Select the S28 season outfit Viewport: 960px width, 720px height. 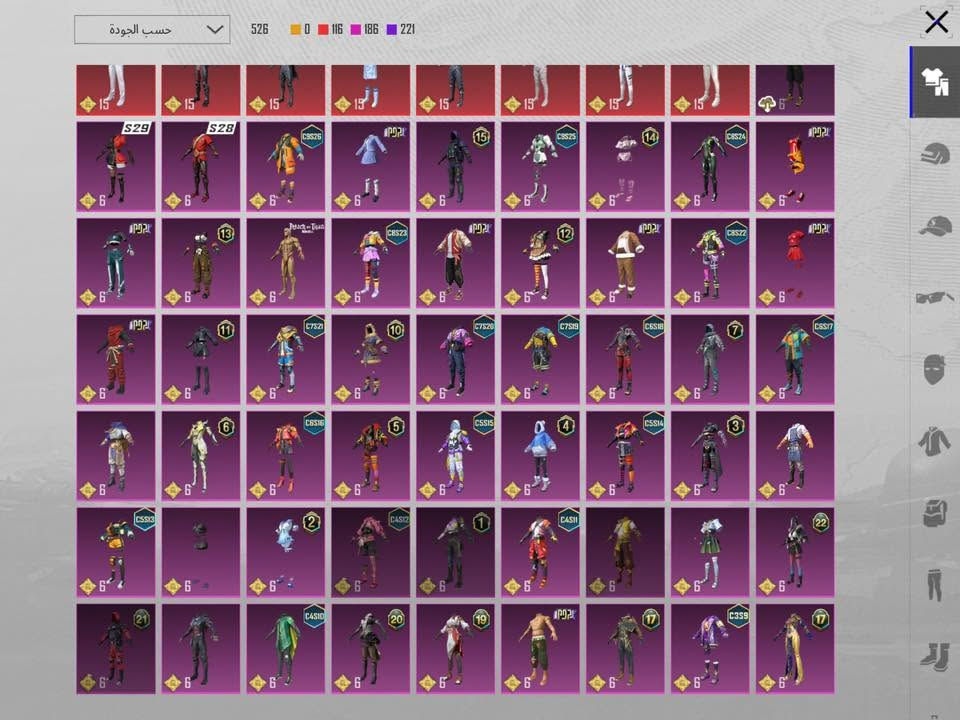pyautogui.click(x=201, y=167)
